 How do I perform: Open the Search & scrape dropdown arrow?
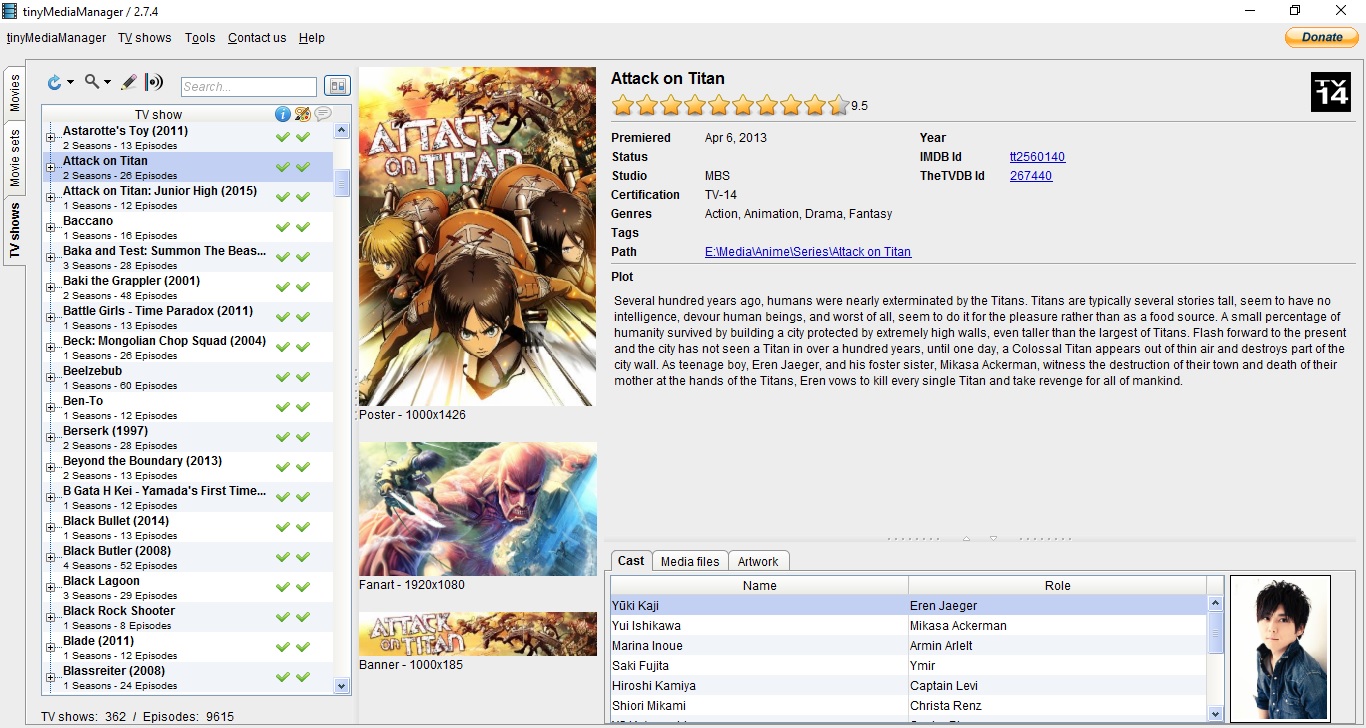click(x=107, y=83)
